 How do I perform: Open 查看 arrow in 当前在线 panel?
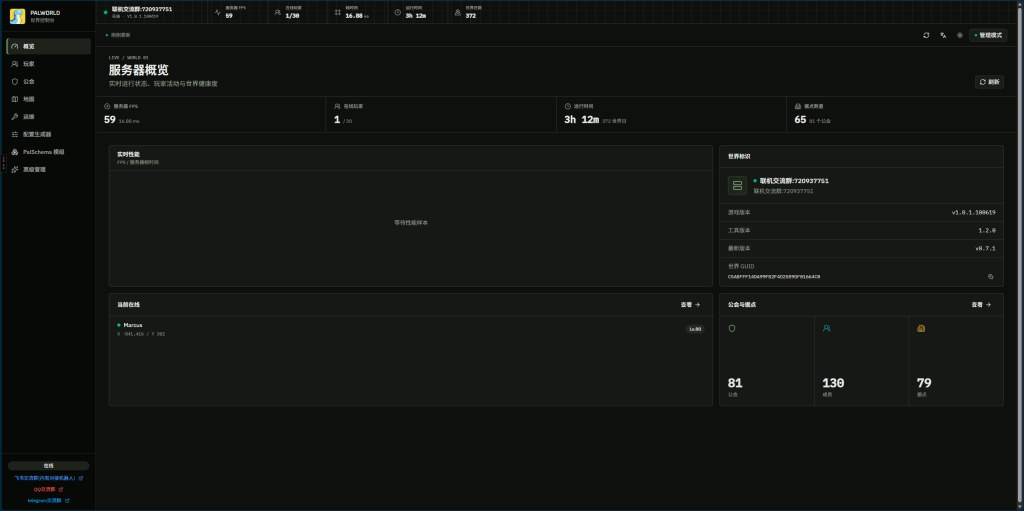point(690,305)
